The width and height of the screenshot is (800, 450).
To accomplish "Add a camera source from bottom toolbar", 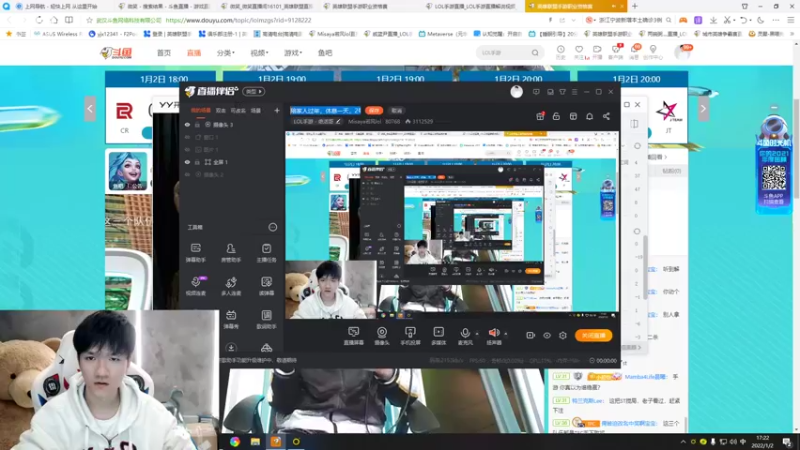I will coord(382,336).
